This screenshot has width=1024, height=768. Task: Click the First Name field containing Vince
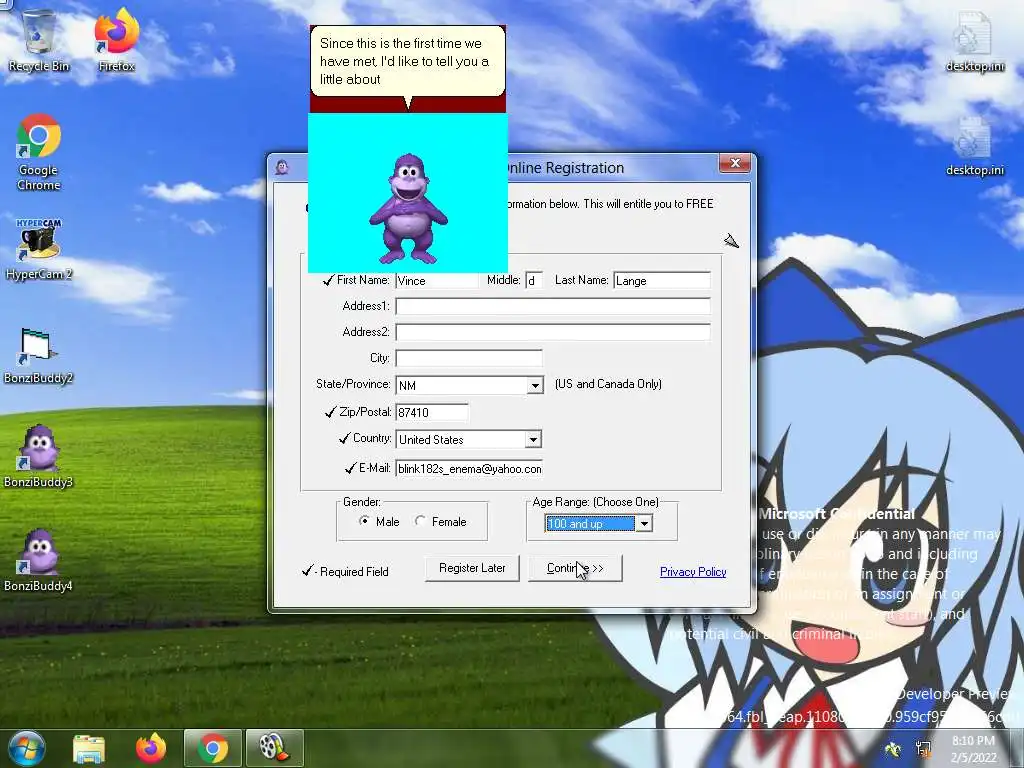[437, 280]
